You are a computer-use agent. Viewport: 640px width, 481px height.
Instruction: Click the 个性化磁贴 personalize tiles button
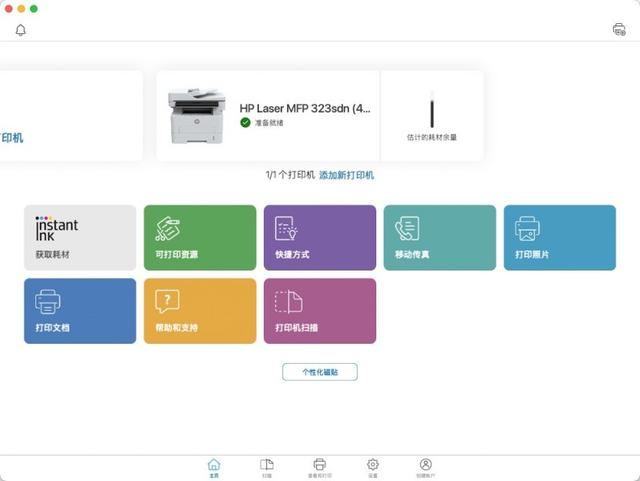click(320, 372)
